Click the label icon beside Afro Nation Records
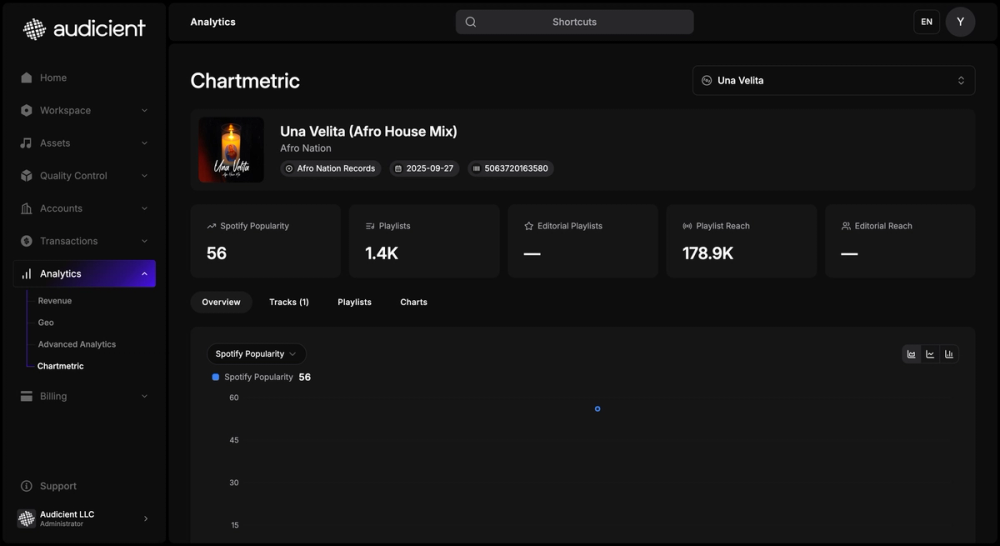Screen dimensions: 1000x546 point(289,168)
